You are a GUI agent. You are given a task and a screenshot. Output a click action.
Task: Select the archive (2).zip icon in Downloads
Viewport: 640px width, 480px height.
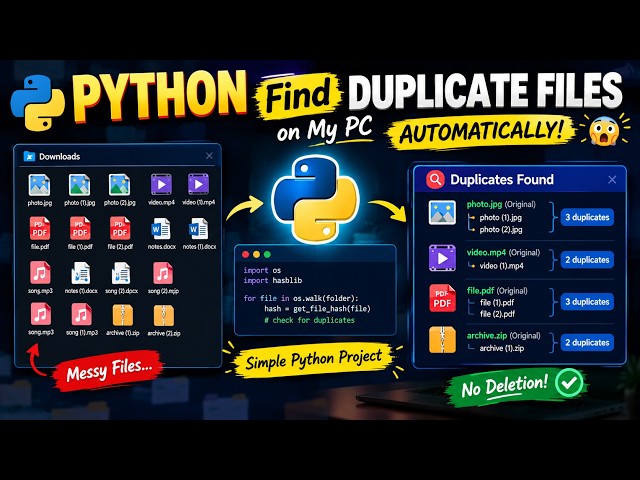click(164, 316)
